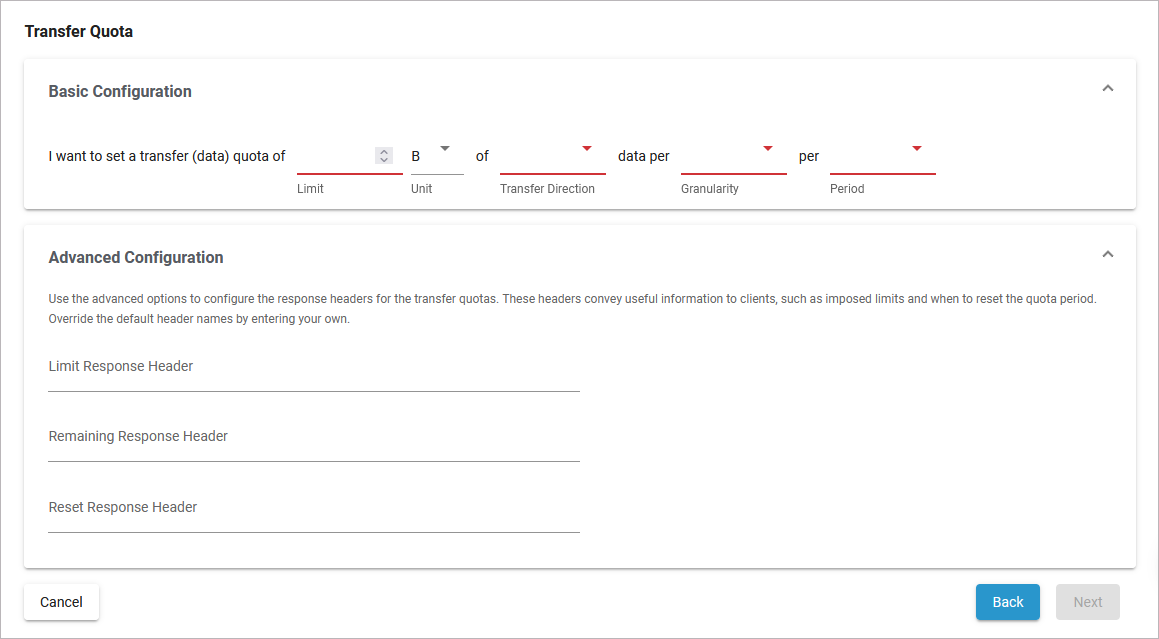Select the B unit value
The height and width of the screenshot is (639, 1159).
click(x=417, y=157)
